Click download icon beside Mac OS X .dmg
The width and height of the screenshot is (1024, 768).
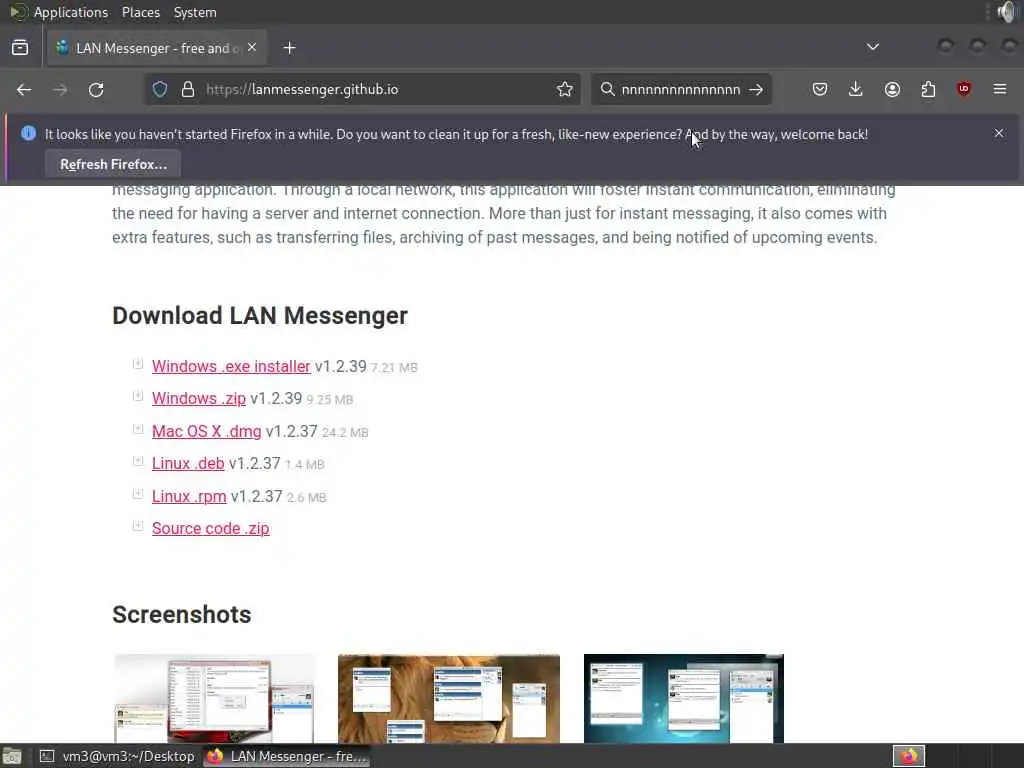pyautogui.click(x=138, y=429)
